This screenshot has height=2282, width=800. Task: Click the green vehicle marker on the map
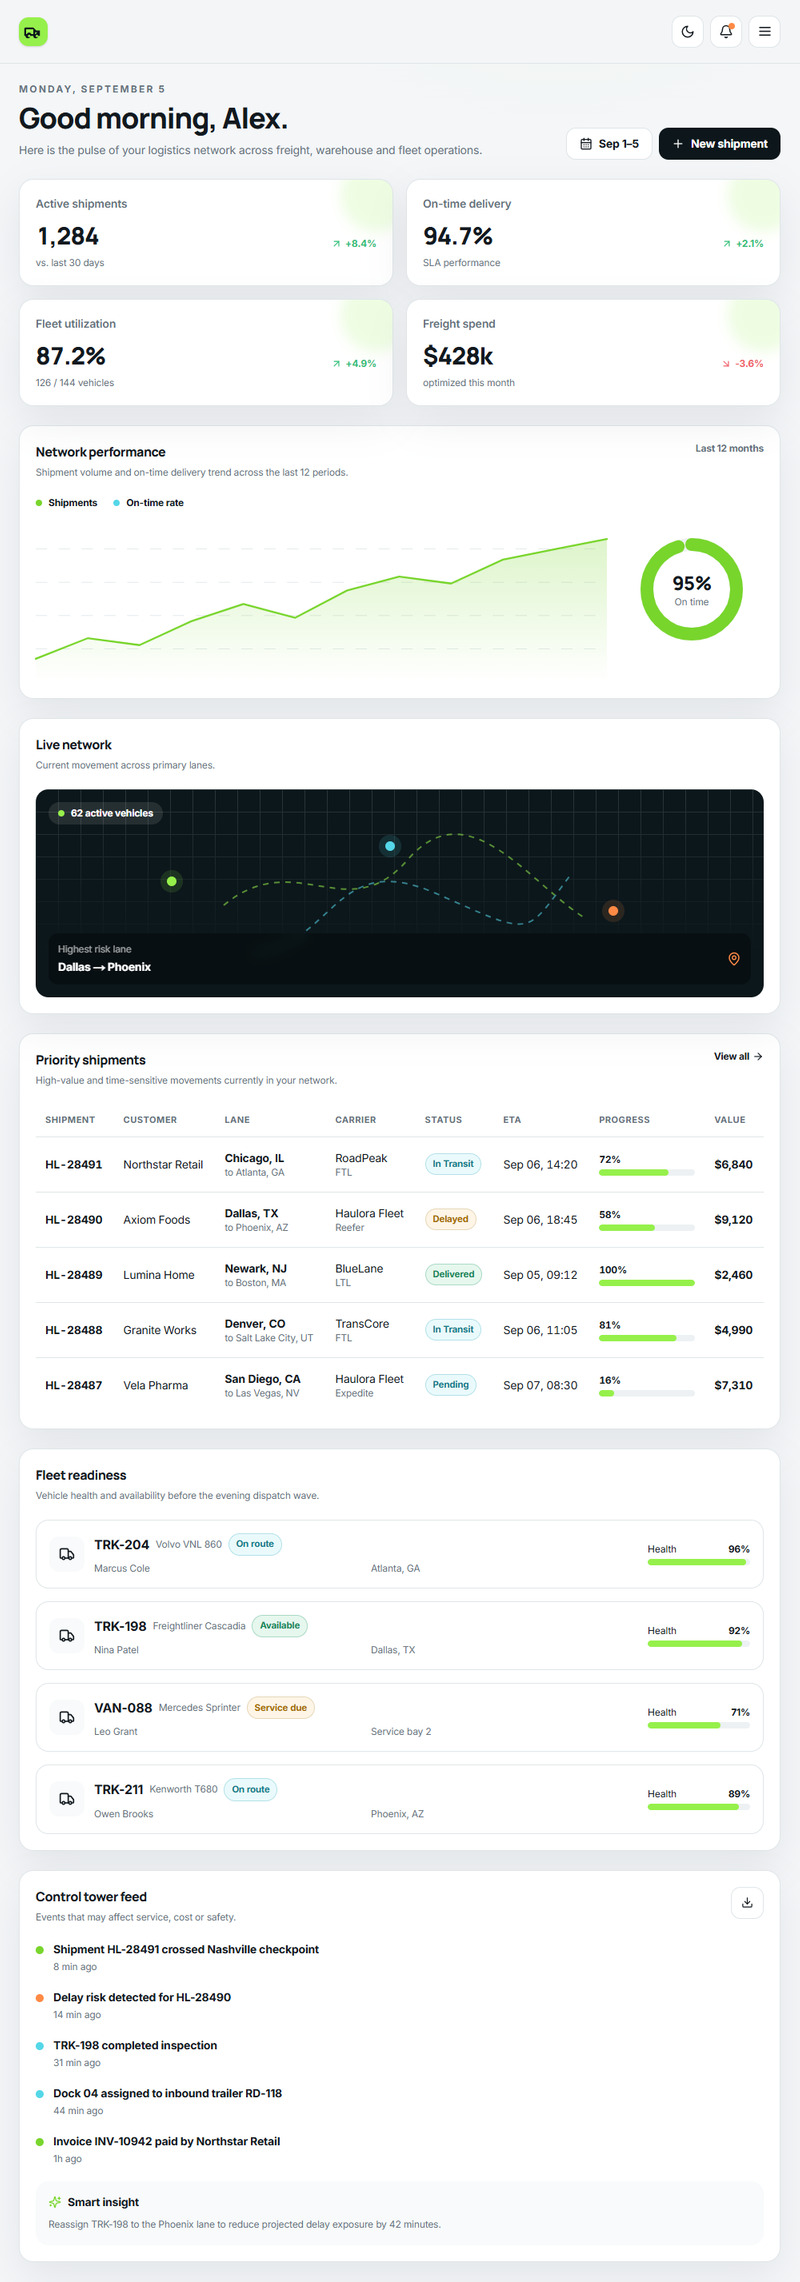coord(172,881)
